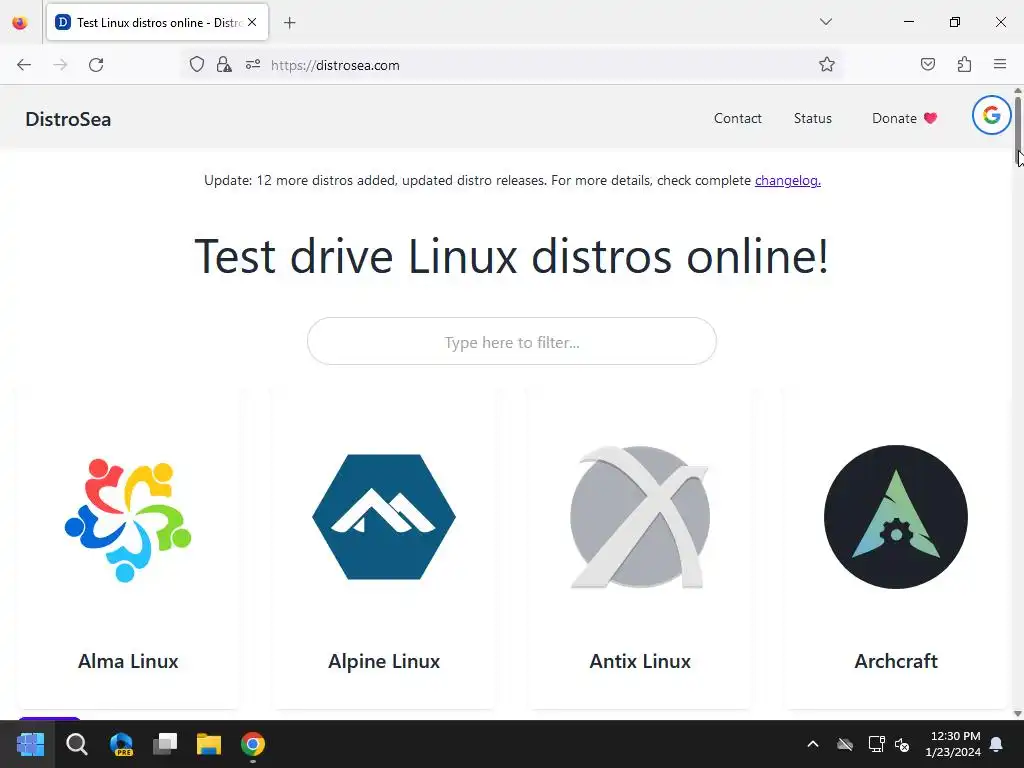
Task: Reload the current page
Action: [x=96, y=65]
